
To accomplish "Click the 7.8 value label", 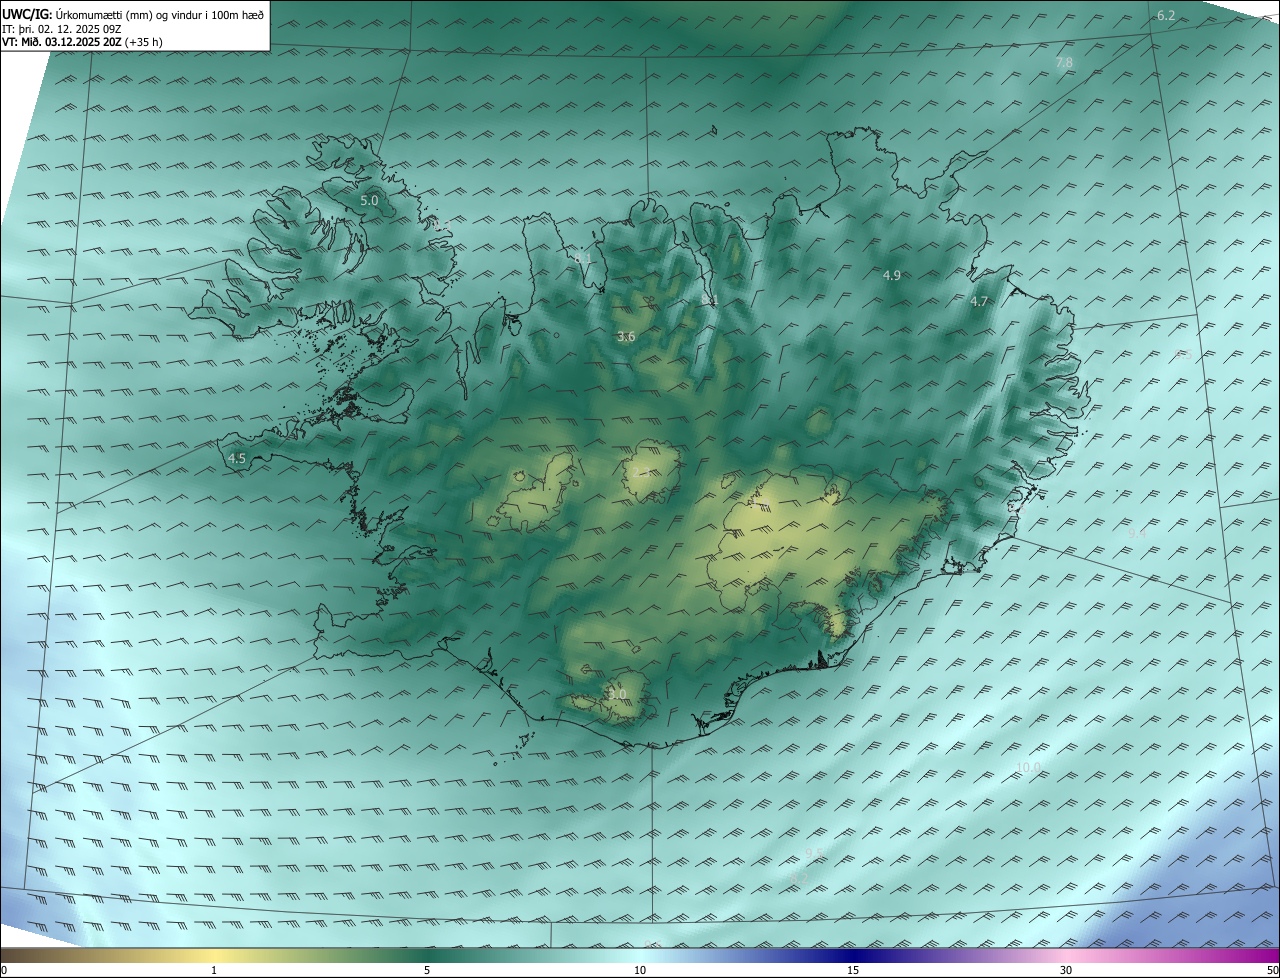I will [1064, 63].
